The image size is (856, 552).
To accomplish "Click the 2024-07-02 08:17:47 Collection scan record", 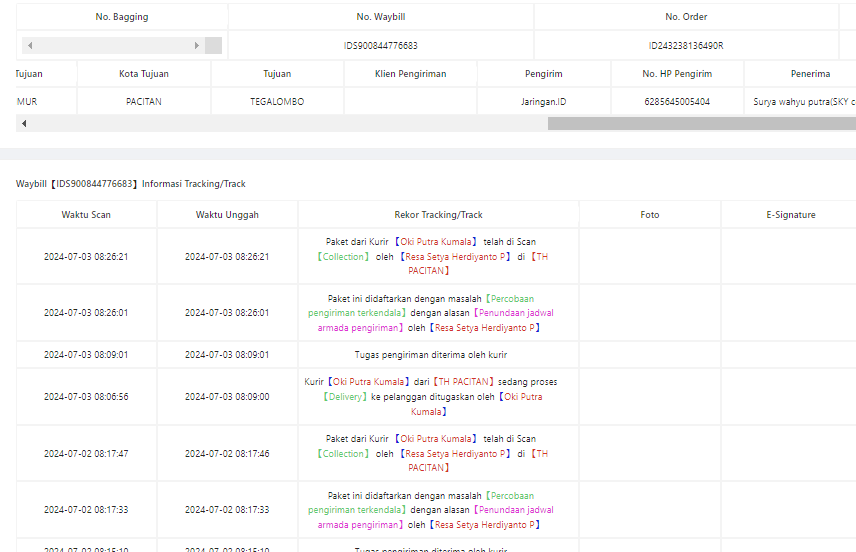I will (x=431, y=454).
